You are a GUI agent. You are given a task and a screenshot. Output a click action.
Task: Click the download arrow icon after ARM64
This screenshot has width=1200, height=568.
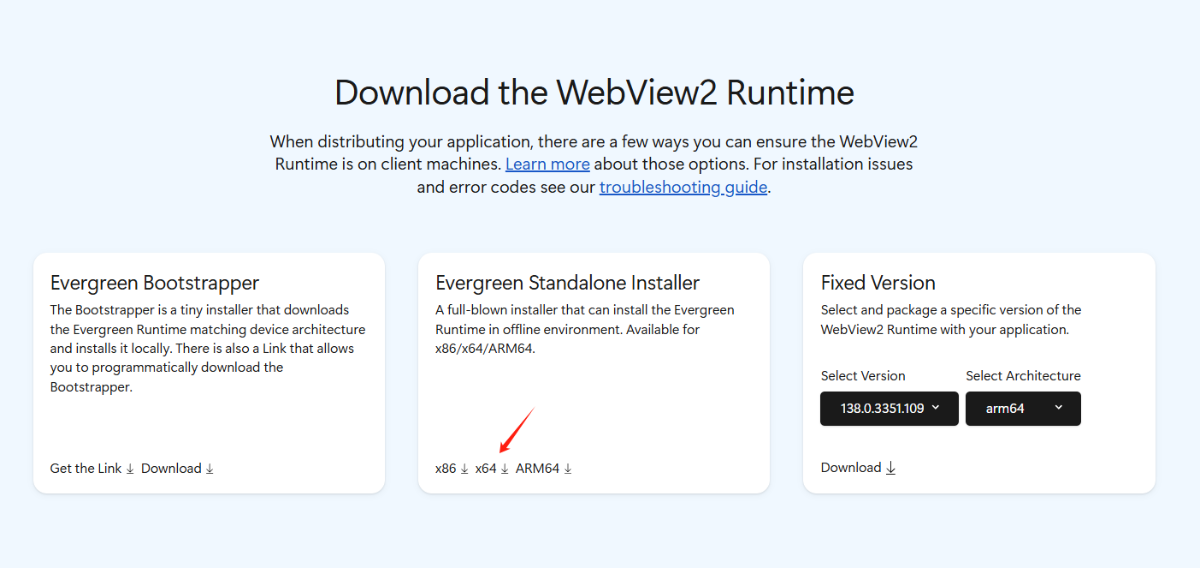pyautogui.click(x=568, y=469)
